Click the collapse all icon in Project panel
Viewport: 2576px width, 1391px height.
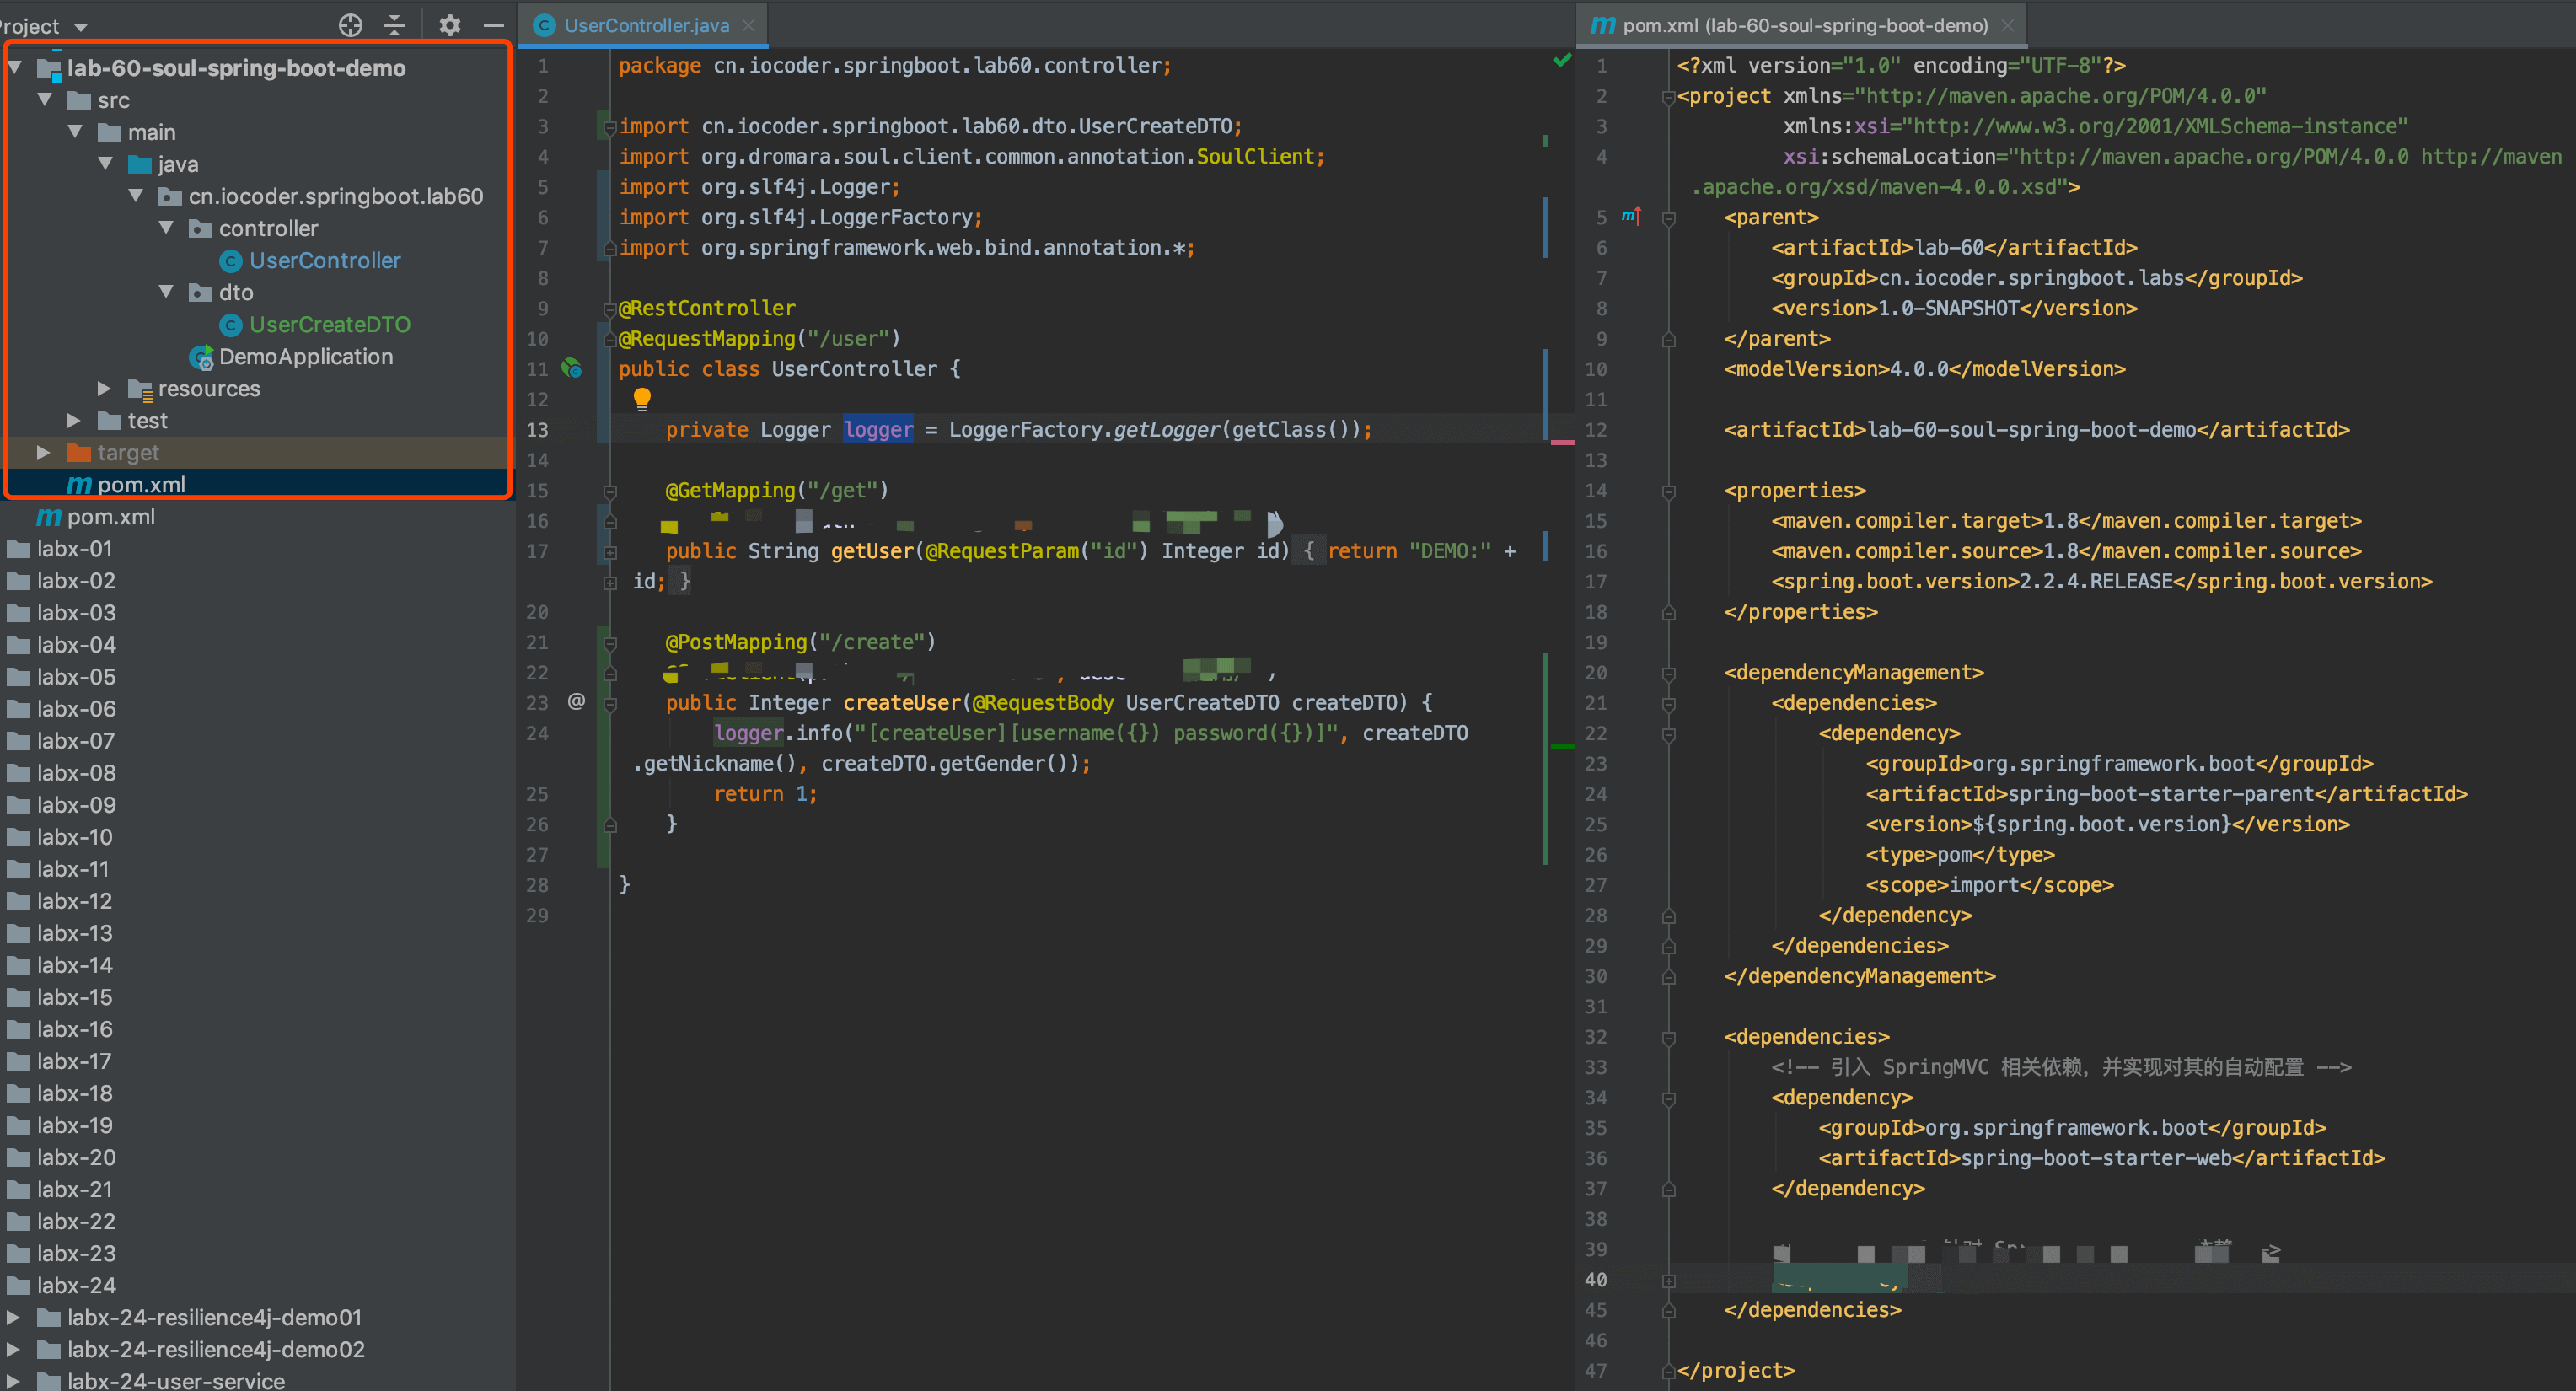395,25
